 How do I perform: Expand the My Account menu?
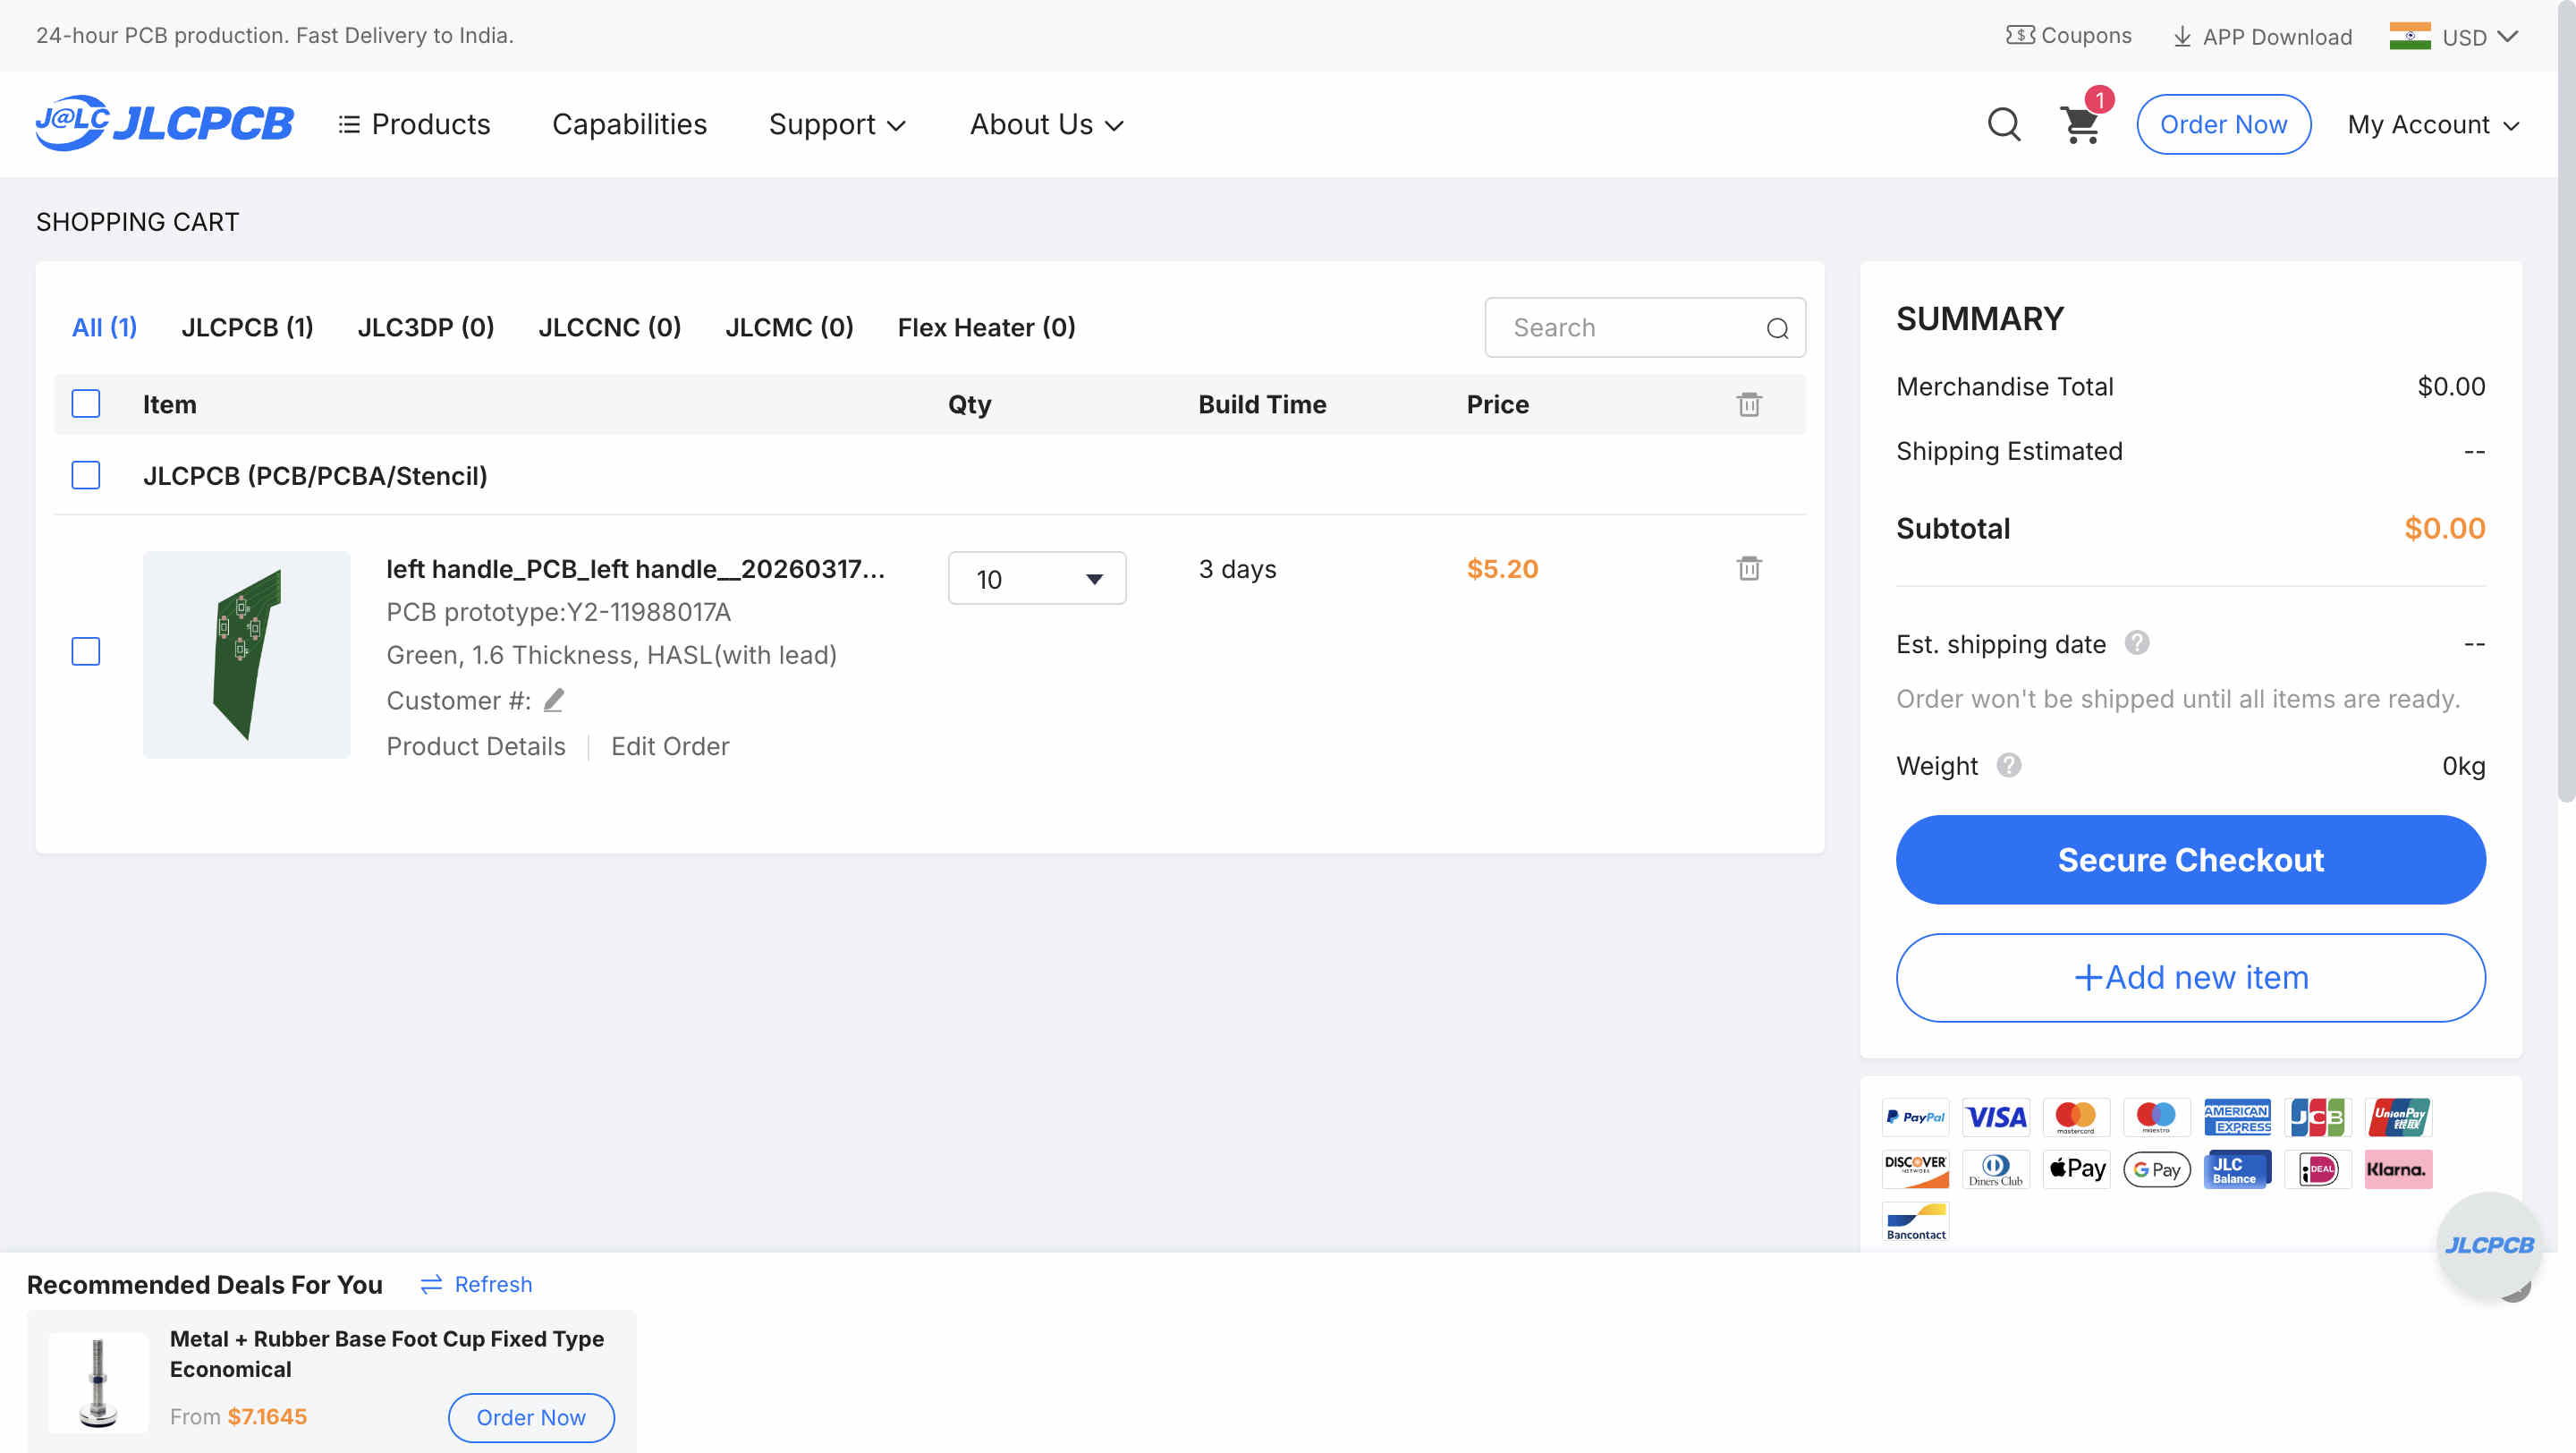pos(2432,125)
